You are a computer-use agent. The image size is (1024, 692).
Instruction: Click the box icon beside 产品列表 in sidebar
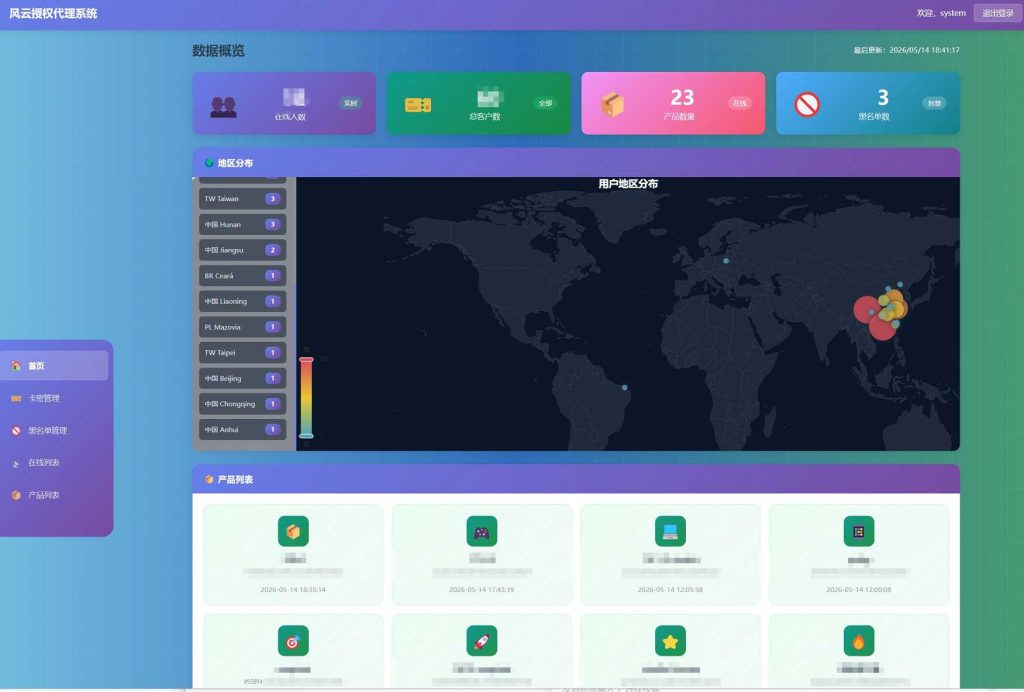point(16,495)
